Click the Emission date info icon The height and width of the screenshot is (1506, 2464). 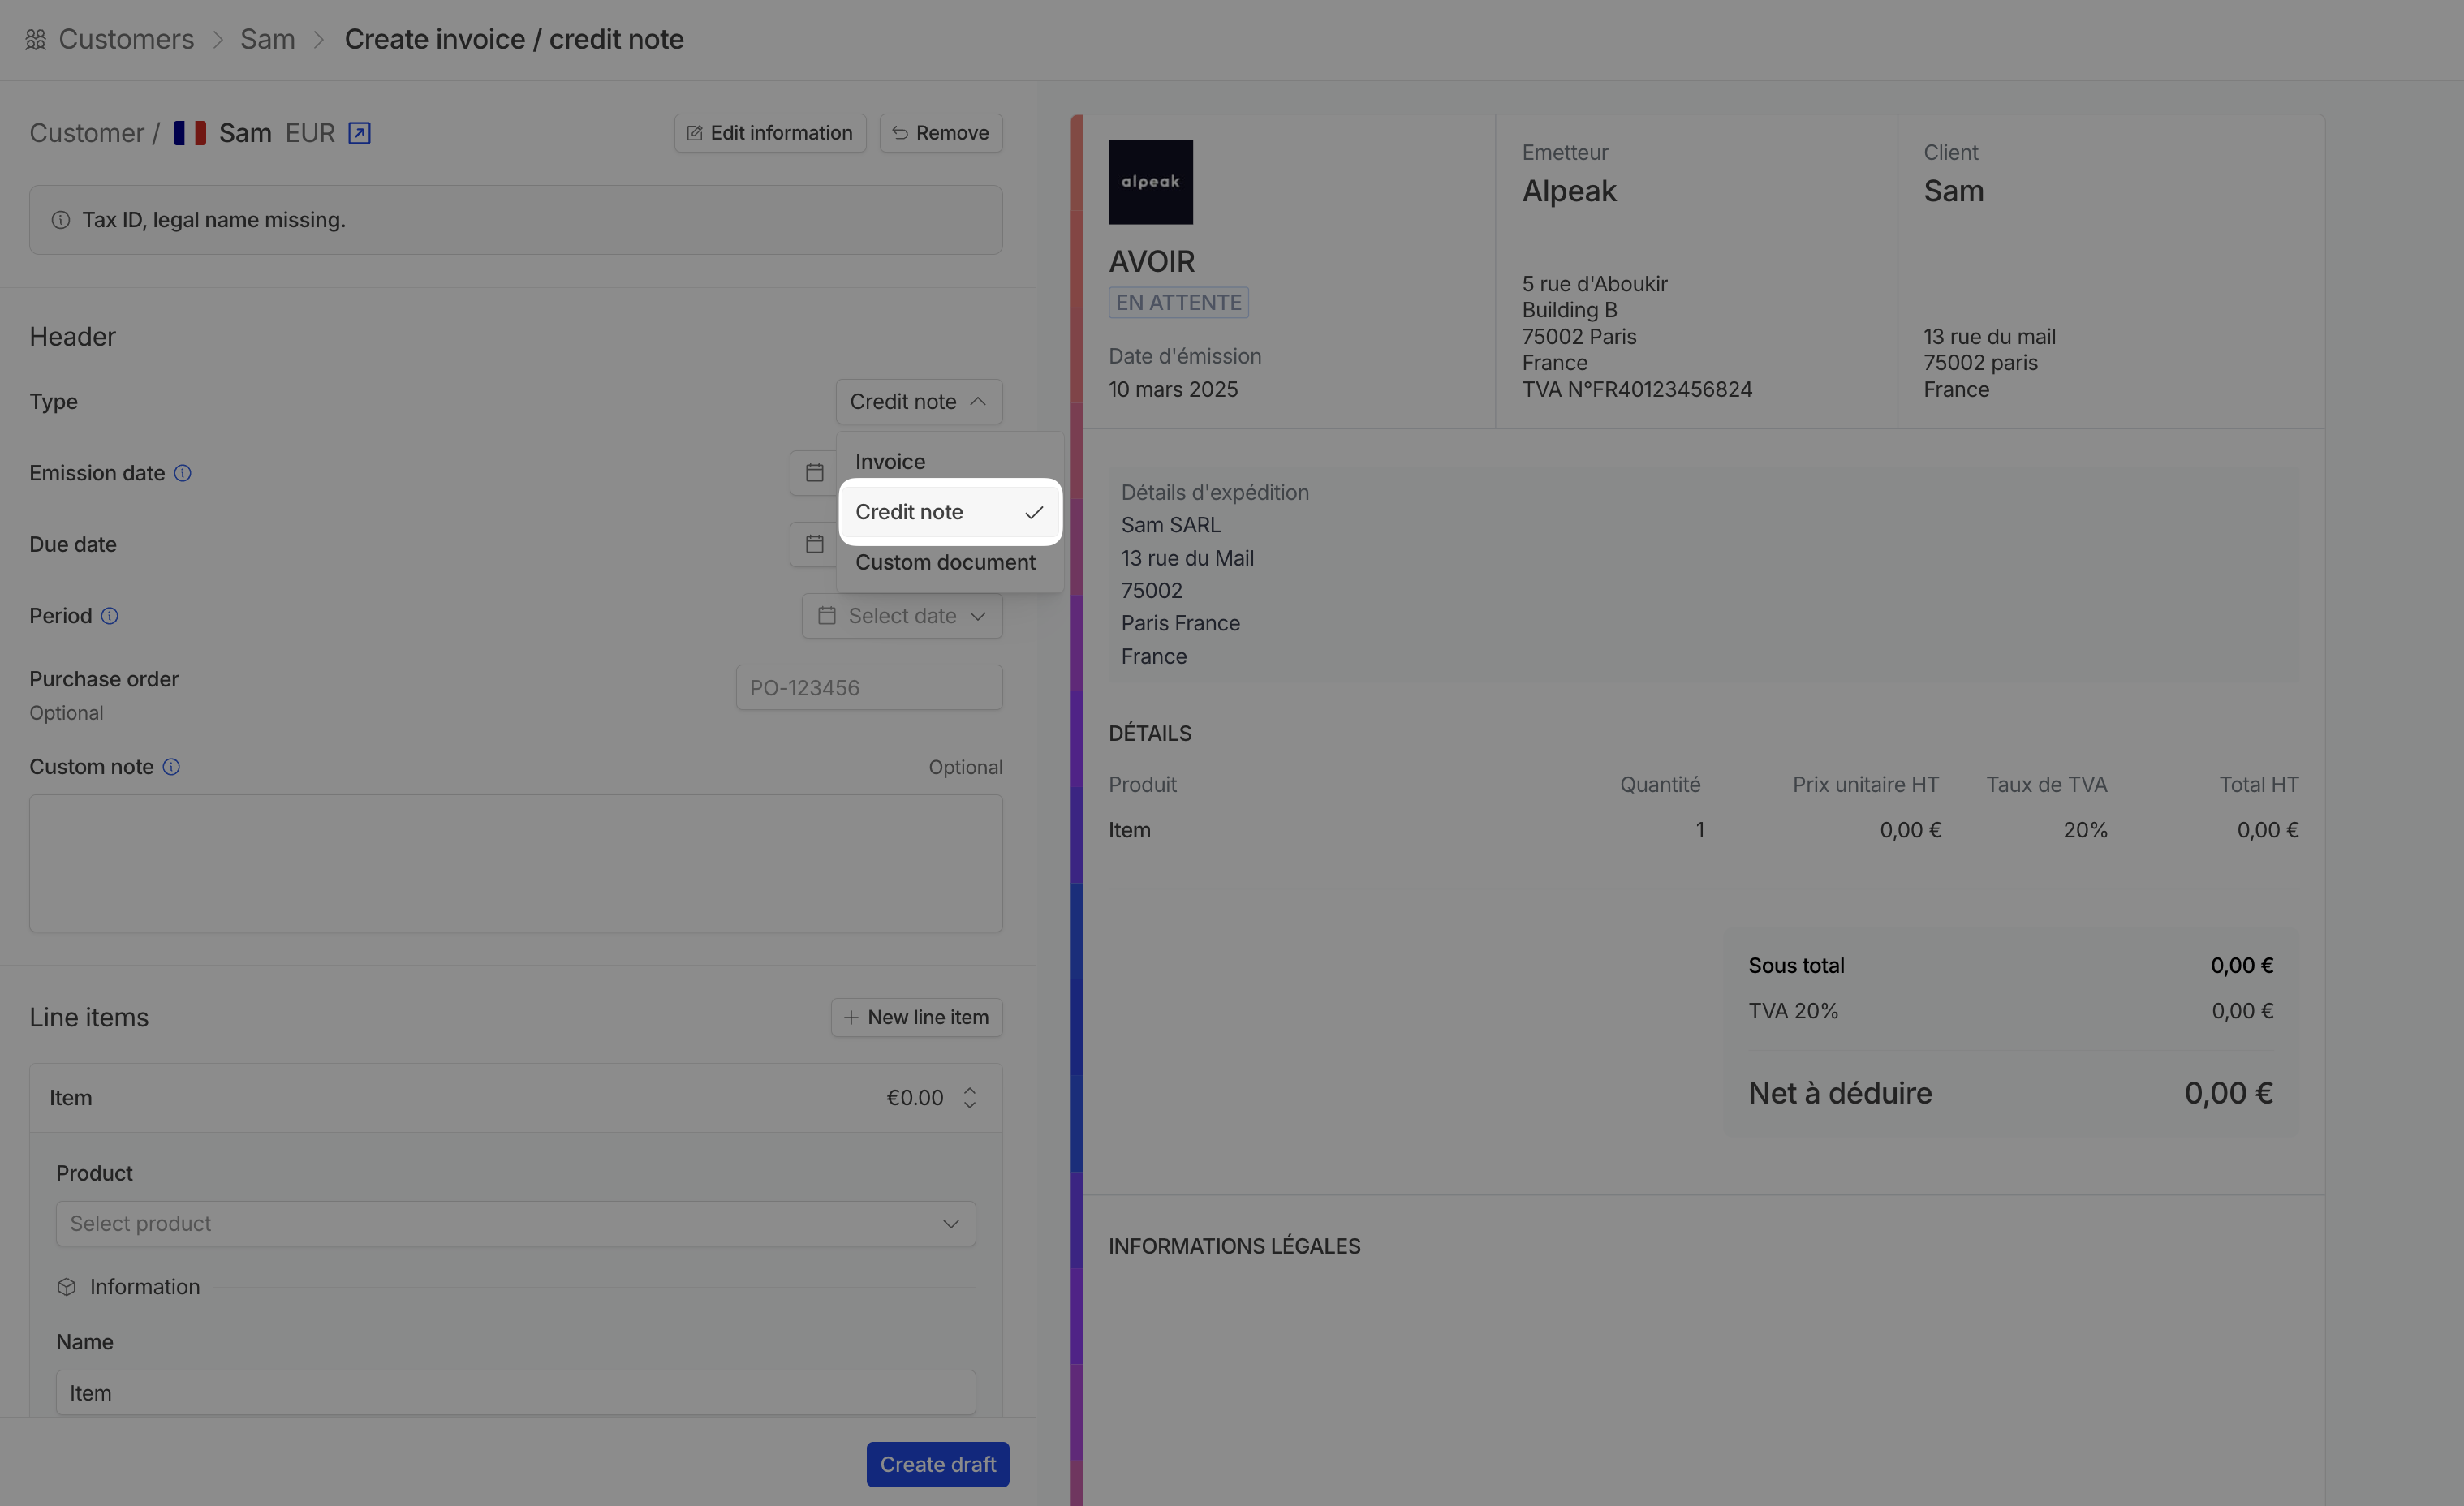[182, 473]
